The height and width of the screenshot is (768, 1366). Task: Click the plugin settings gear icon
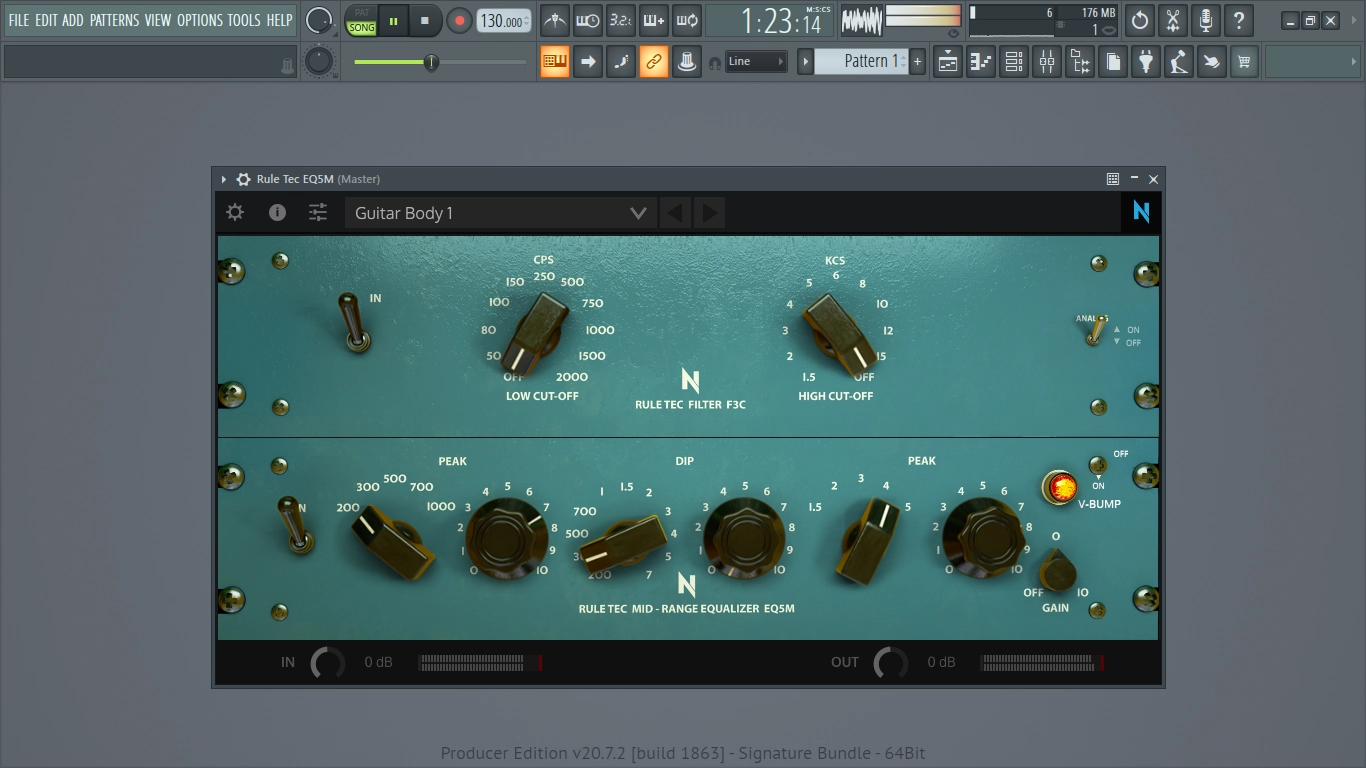tap(235, 212)
